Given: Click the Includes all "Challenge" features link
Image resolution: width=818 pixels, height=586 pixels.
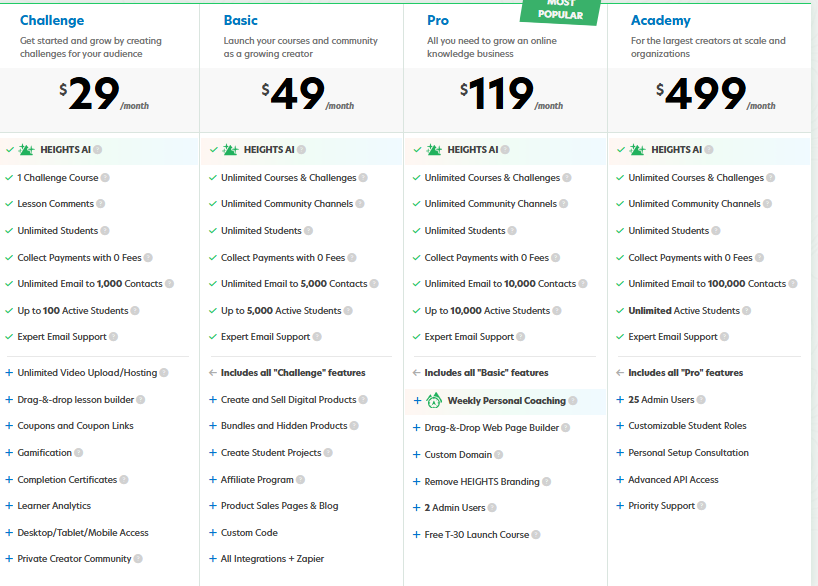Looking at the screenshot, I should pyautogui.click(x=292, y=373).
